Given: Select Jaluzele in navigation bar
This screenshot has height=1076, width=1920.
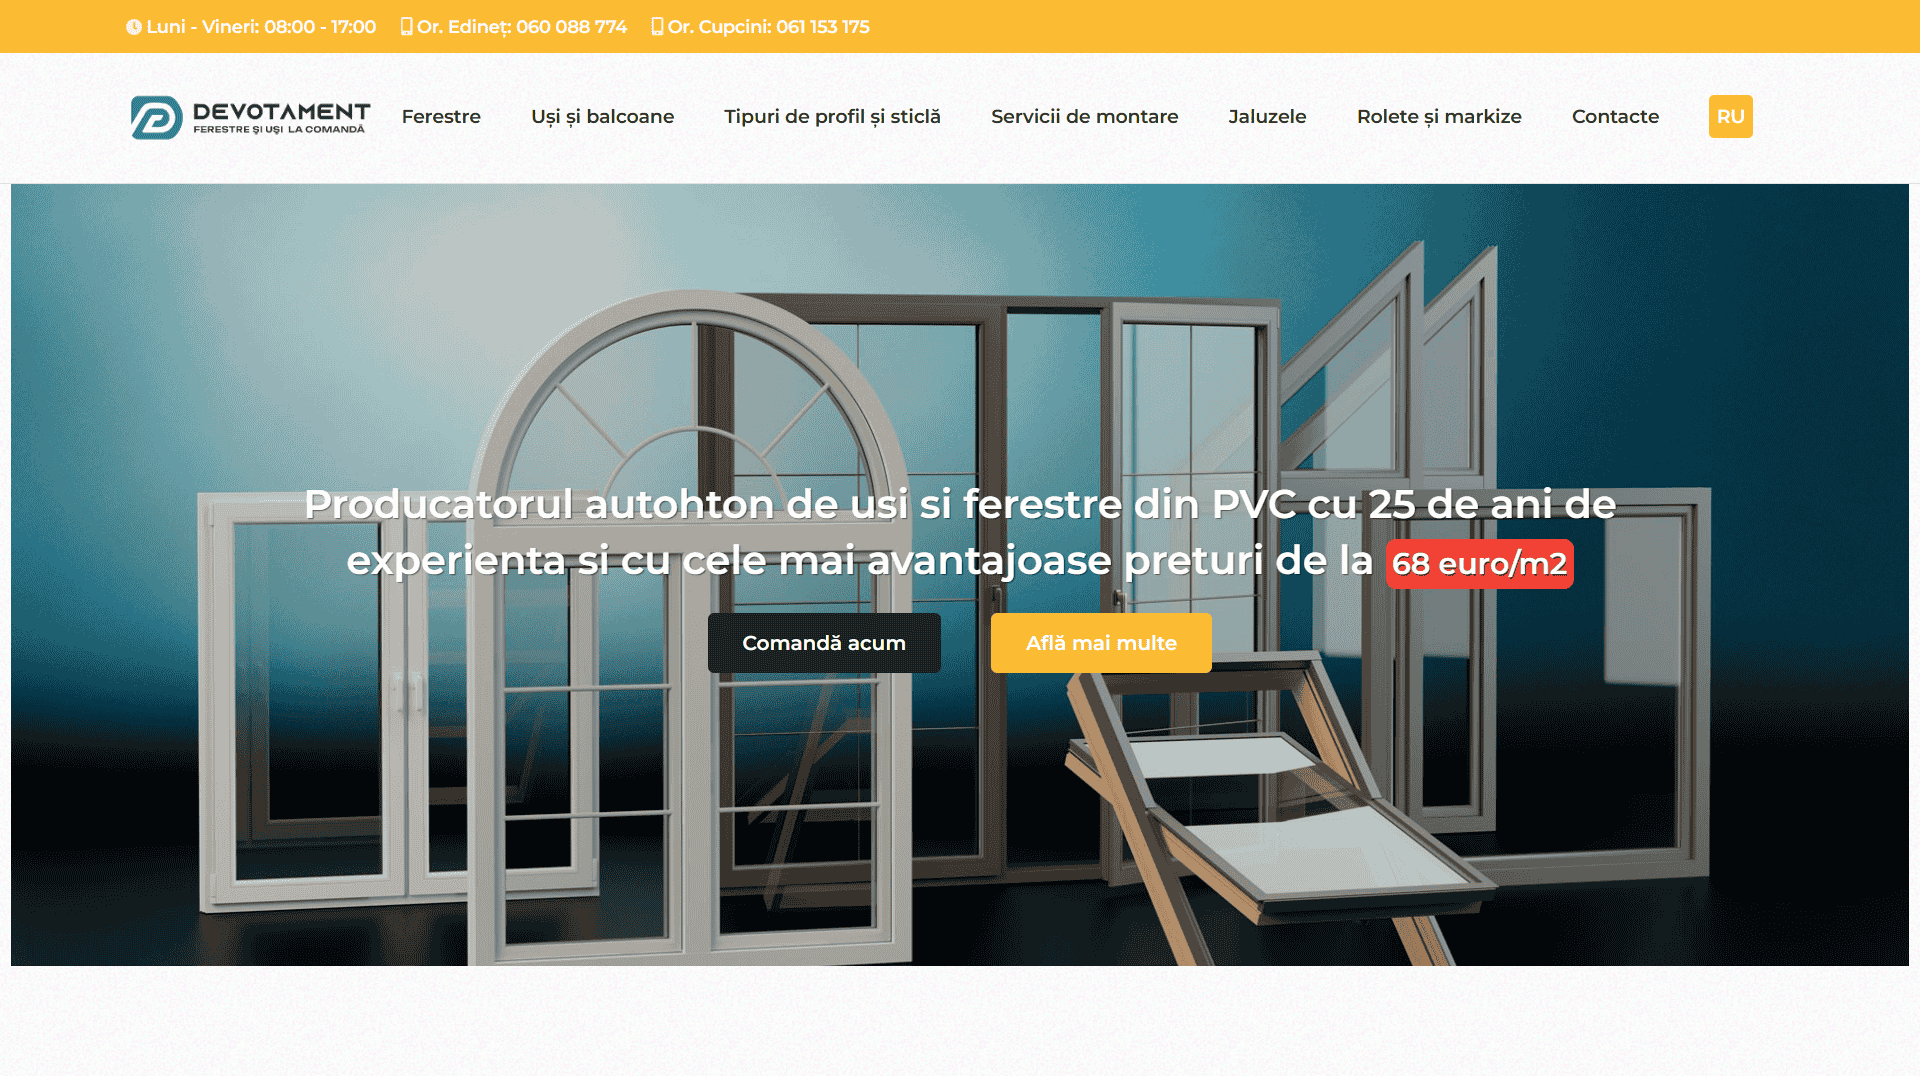Looking at the screenshot, I should click(1267, 116).
